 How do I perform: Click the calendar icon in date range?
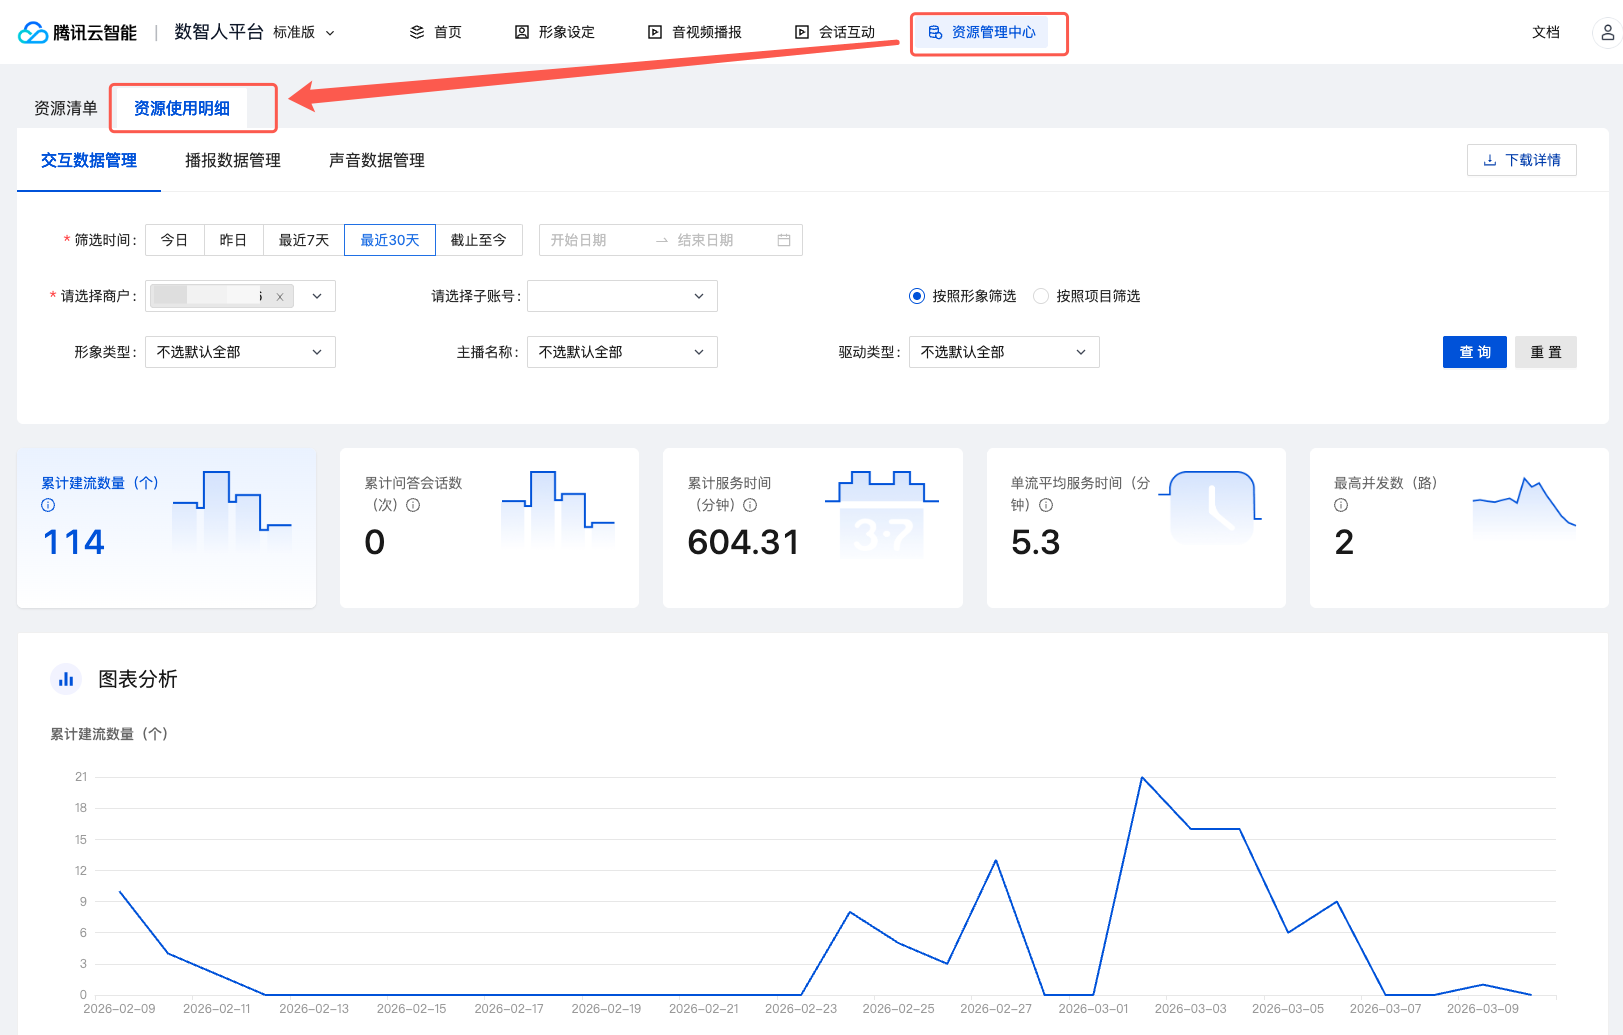pyautogui.click(x=784, y=240)
